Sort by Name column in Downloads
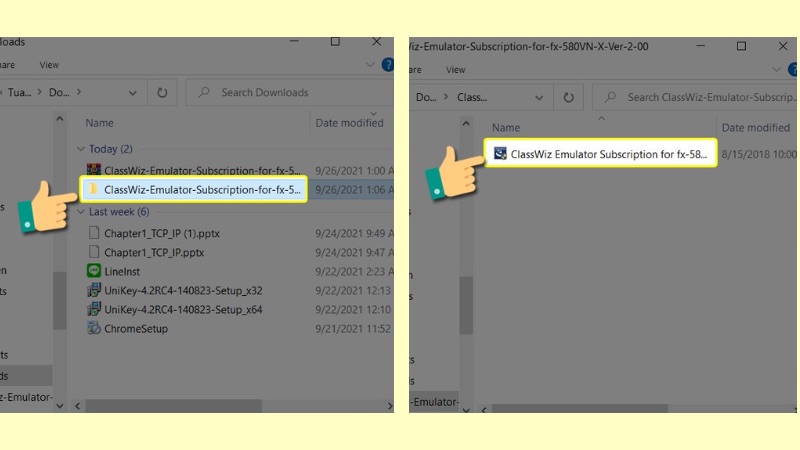The image size is (800, 450). point(99,123)
